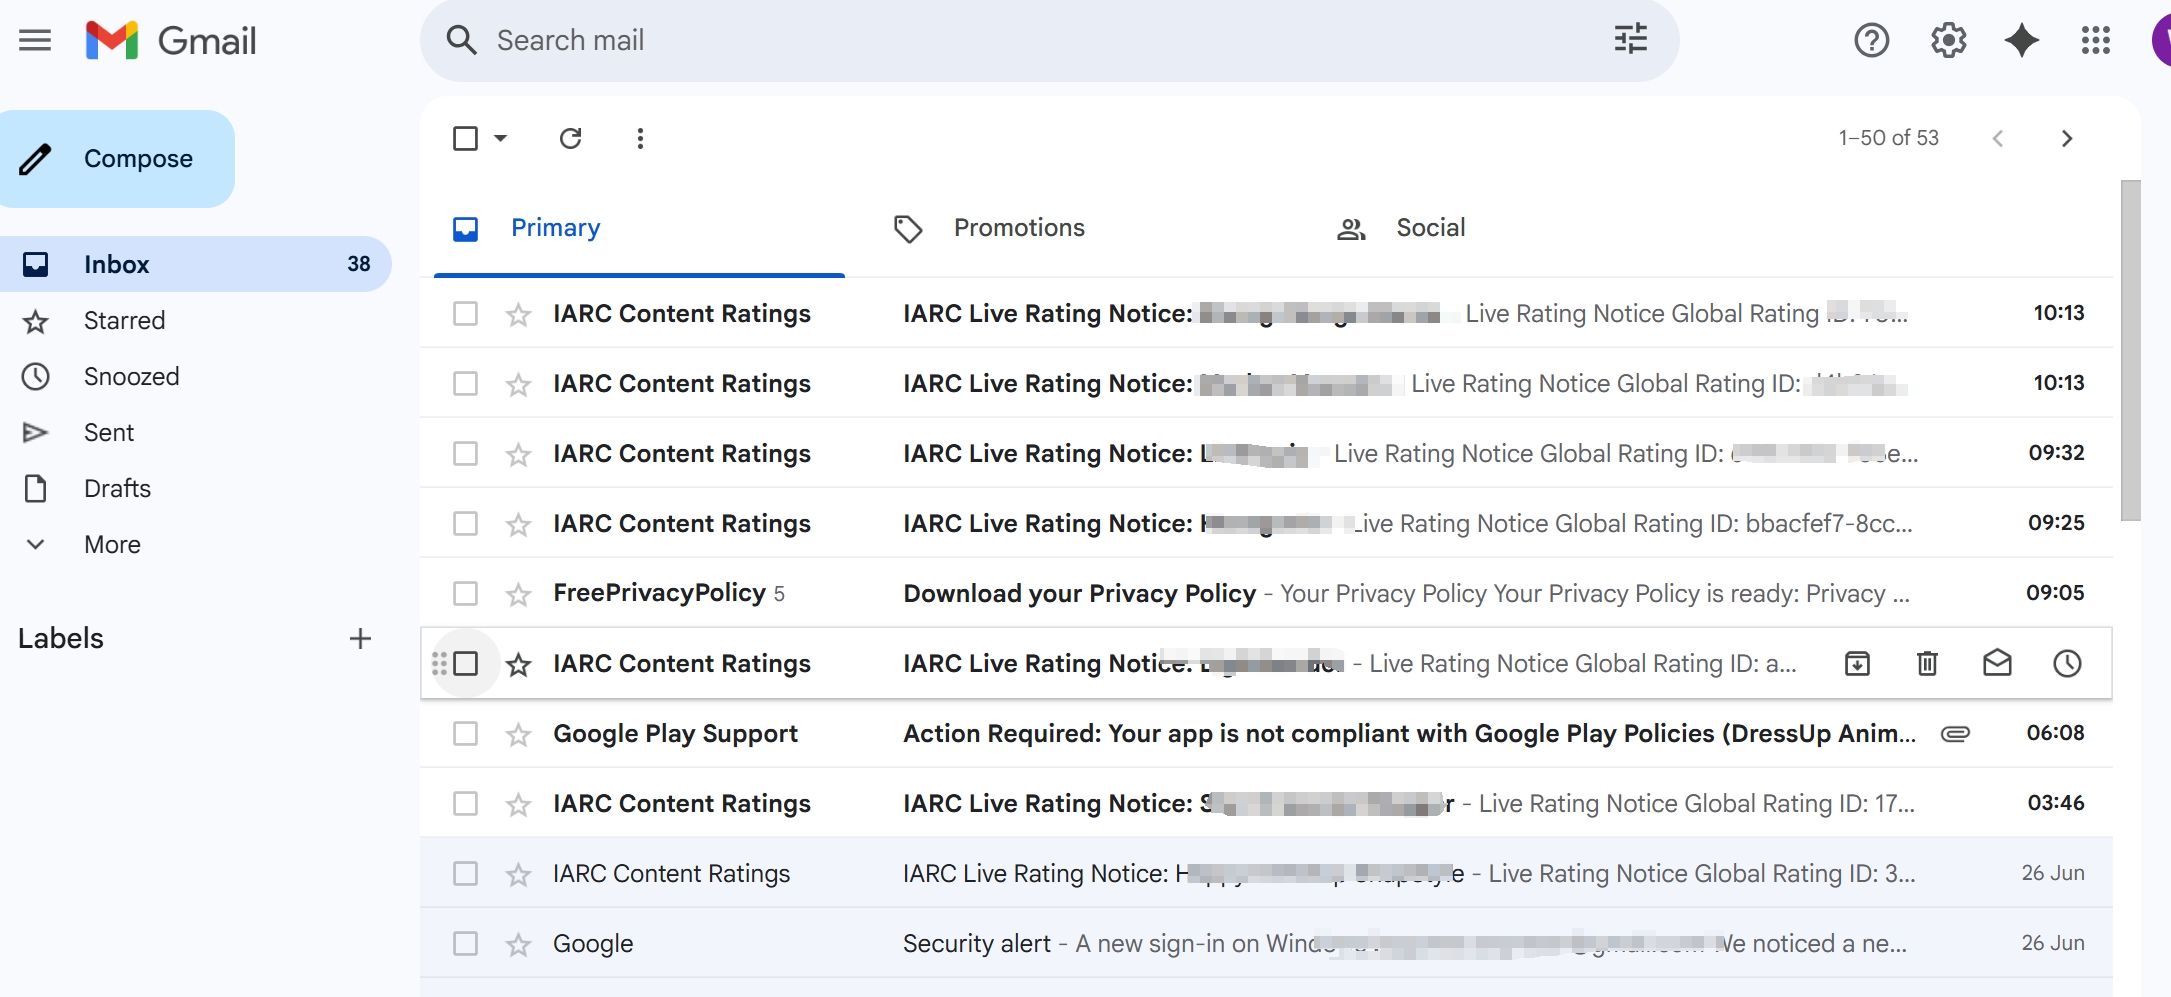Open the Google apps grid
The height and width of the screenshot is (997, 2171).
pos(2095,40)
